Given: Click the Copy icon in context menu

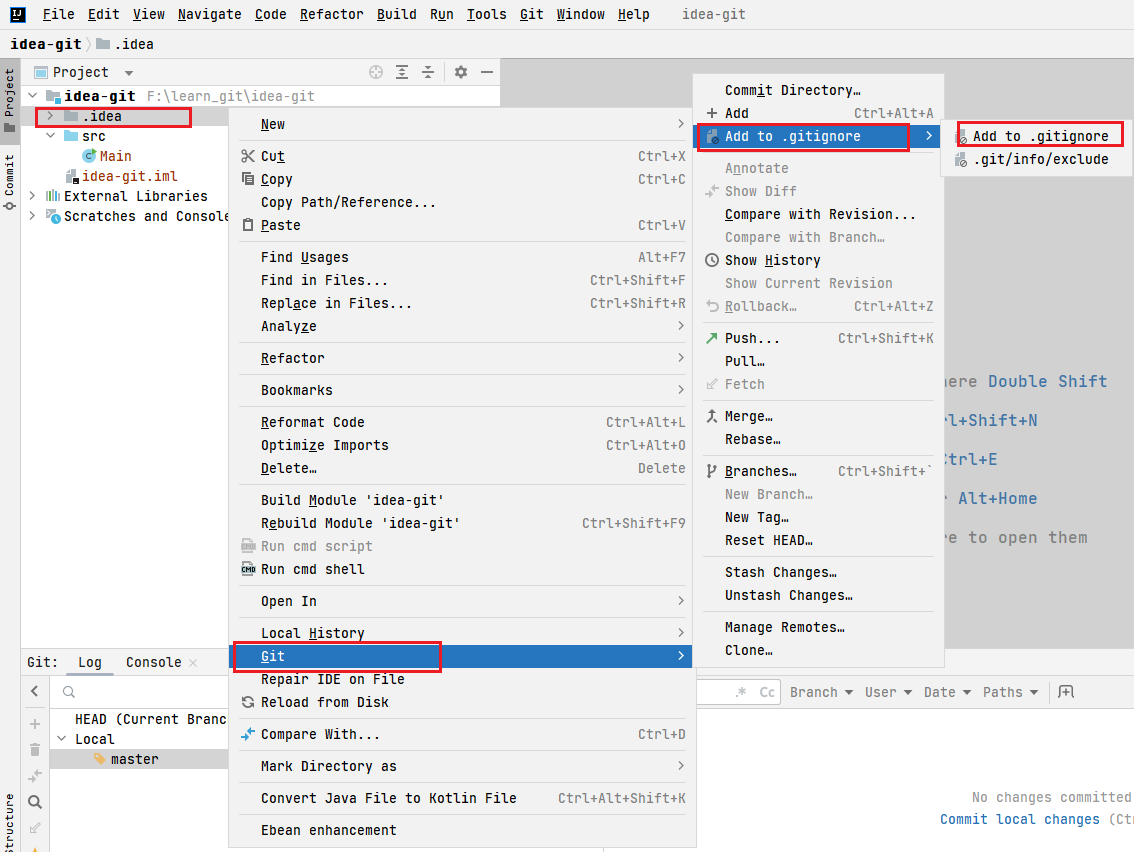Looking at the screenshot, I should 248,179.
